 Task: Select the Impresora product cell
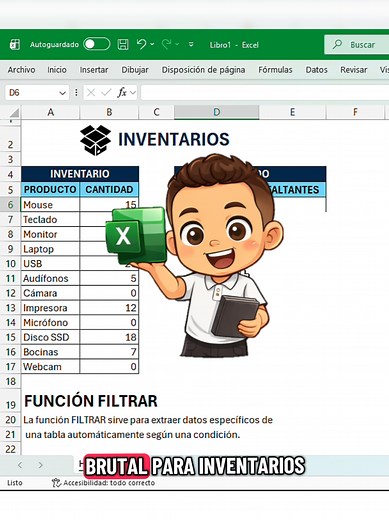pyautogui.click(x=50, y=308)
